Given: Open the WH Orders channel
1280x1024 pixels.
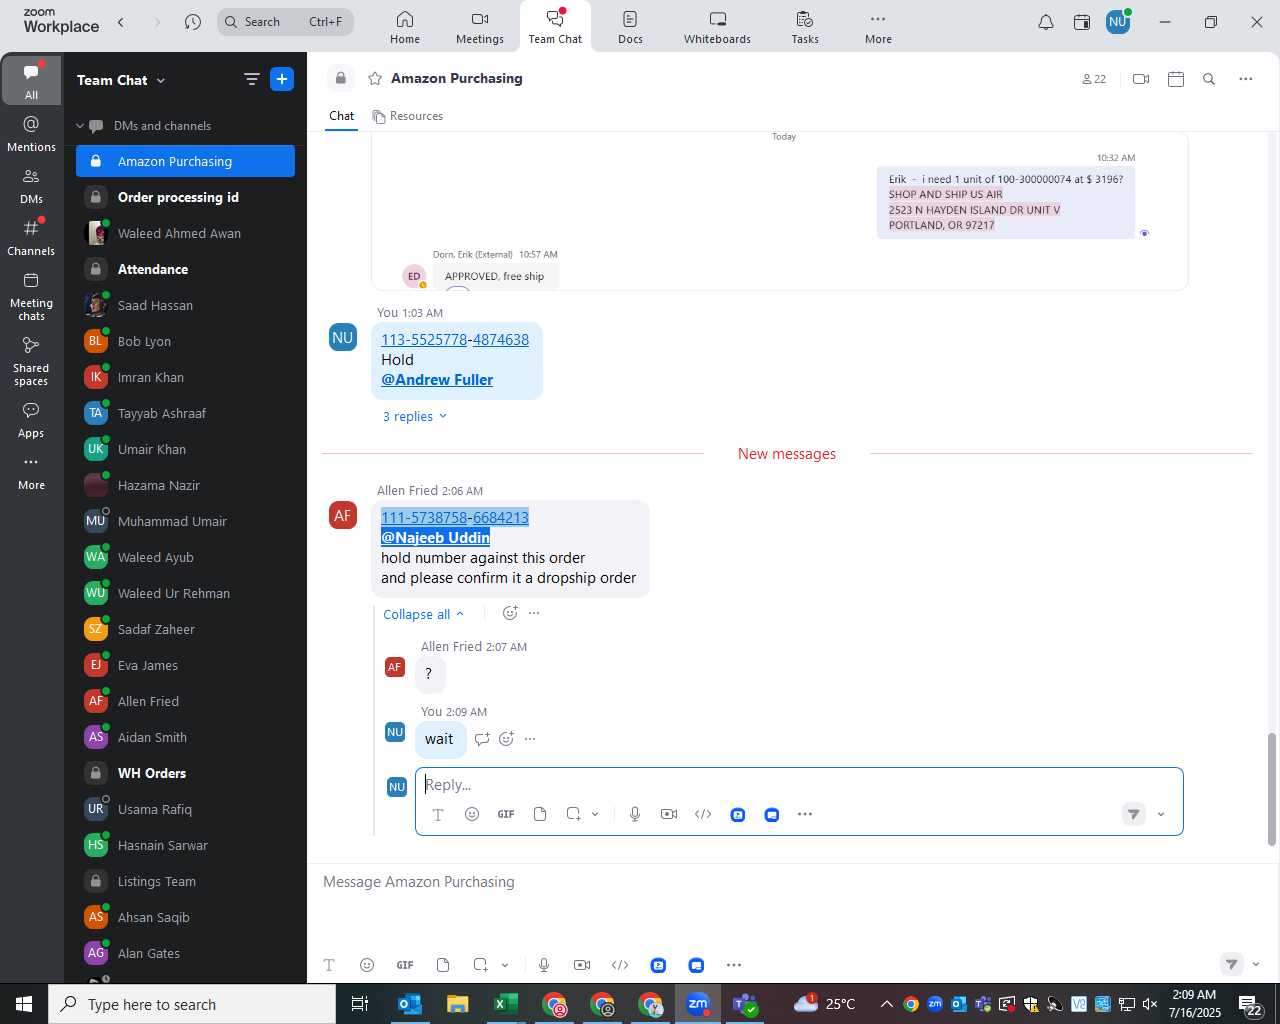Looking at the screenshot, I should [x=186, y=773].
